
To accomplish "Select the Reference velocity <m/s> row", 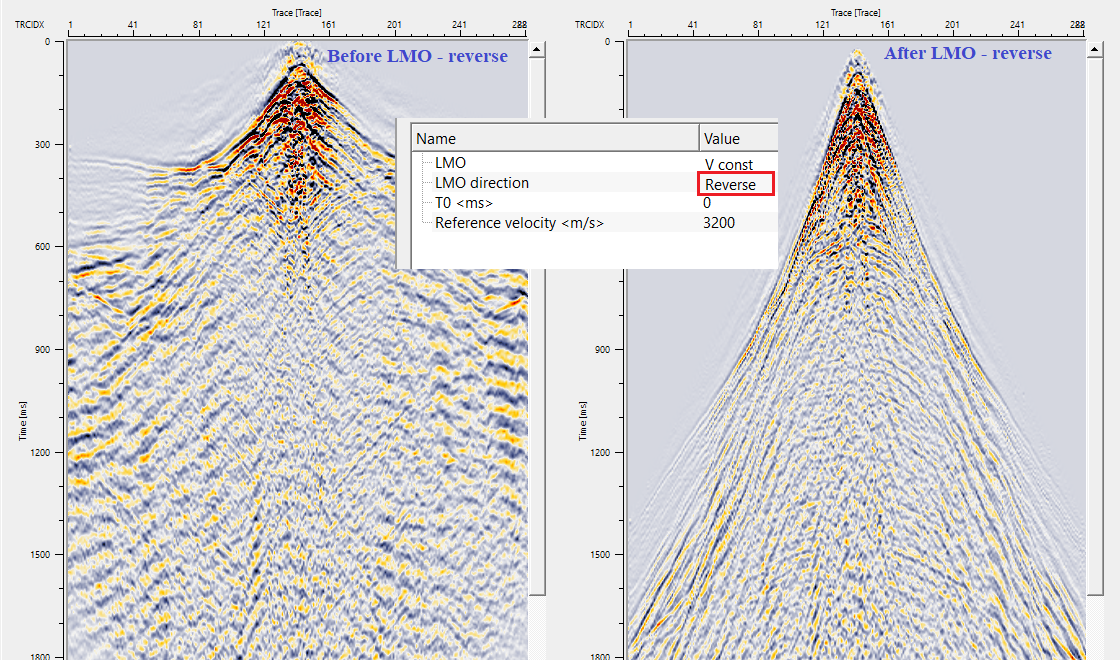I will coord(519,223).
